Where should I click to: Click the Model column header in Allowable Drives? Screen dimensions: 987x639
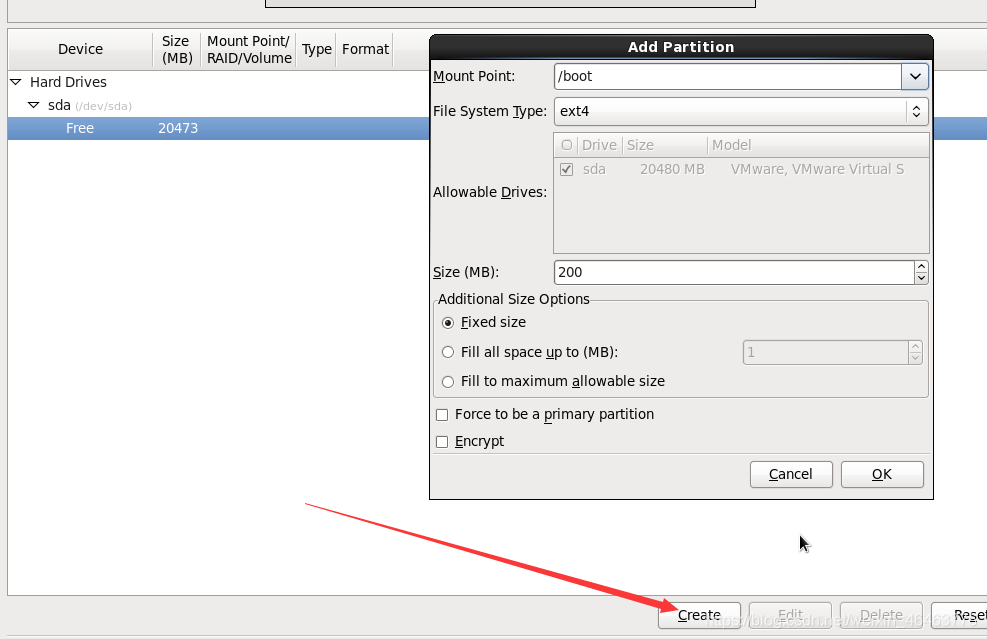coord(818,145)
